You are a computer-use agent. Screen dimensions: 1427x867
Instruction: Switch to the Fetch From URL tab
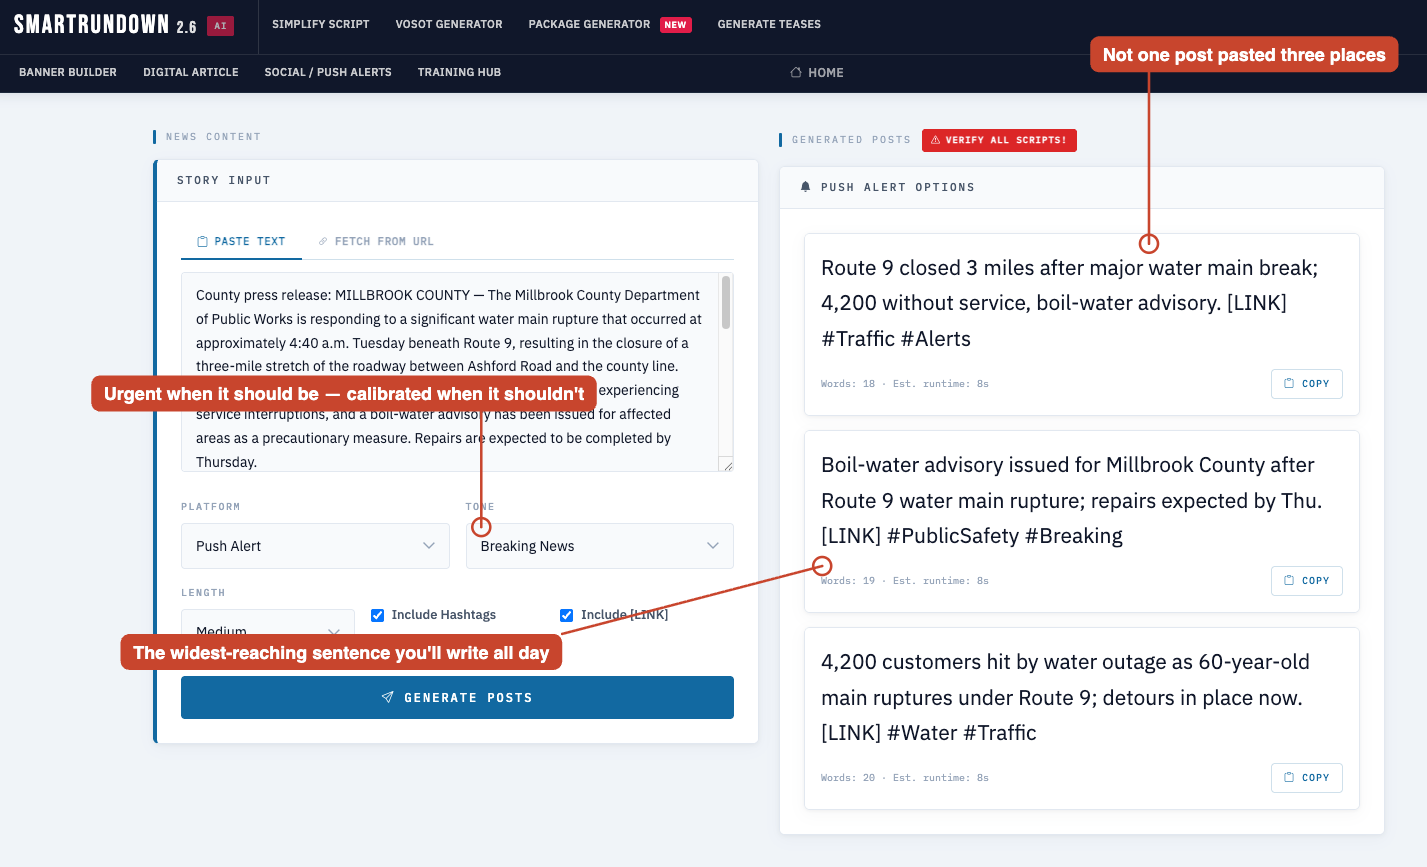point(376,241)
